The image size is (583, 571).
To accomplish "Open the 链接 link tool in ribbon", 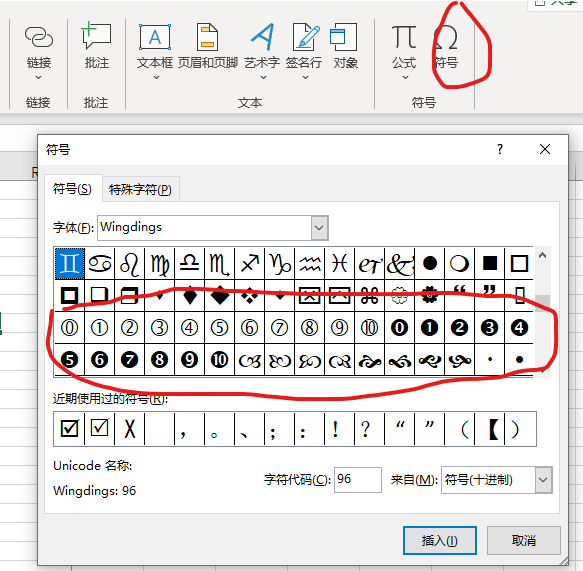I will 39,46.
